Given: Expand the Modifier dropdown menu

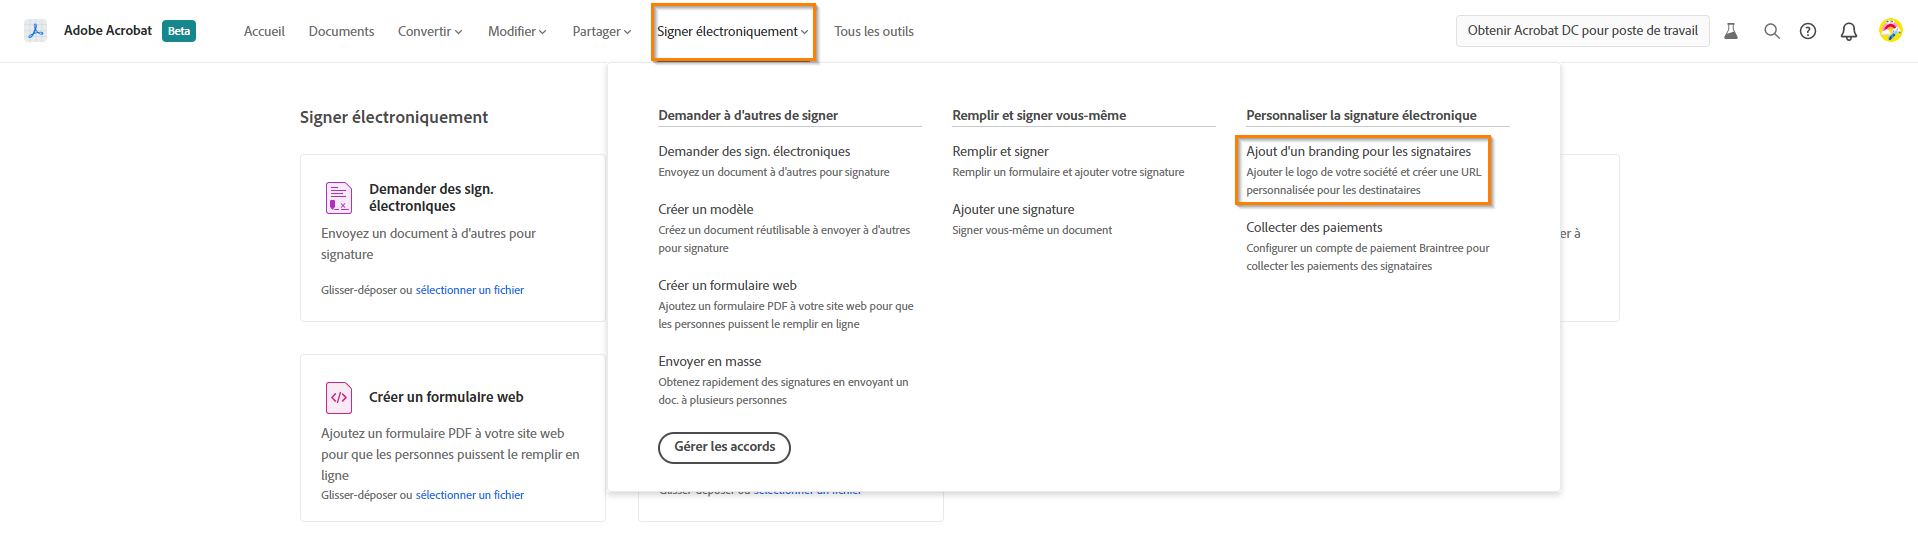Looking at the screenshot, I should point(517,32).
